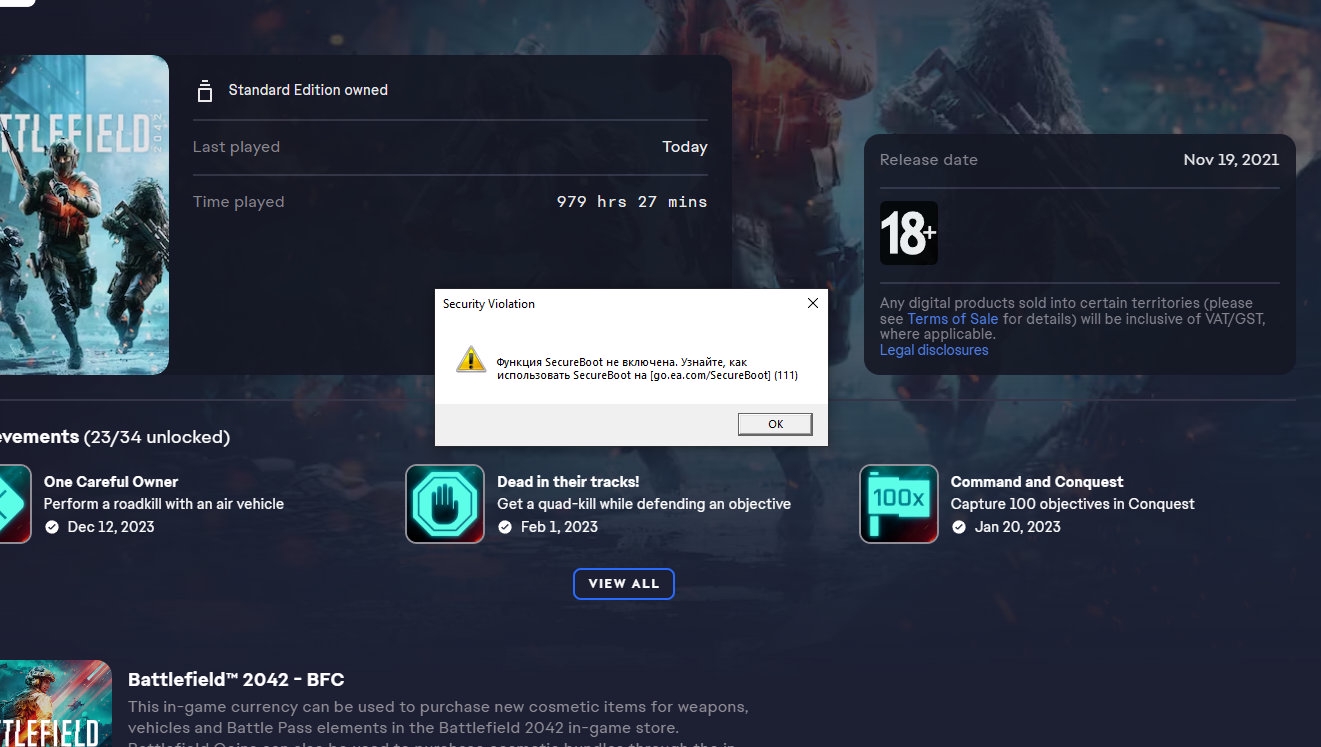Click the "Dec 12, 2023" unlock date
This screenshot has width=1321, height=747.
(x=111, y=527)
